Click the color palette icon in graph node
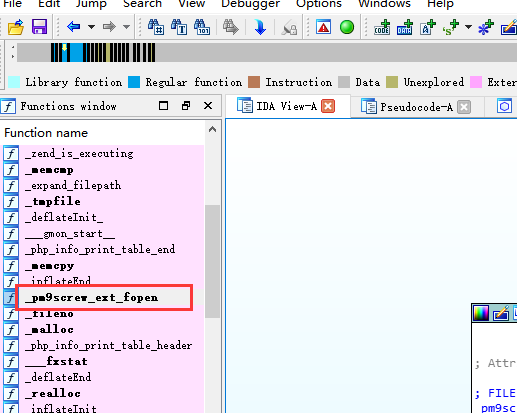Viewport: 517px width, 413px height. click(x=481, y=313)
